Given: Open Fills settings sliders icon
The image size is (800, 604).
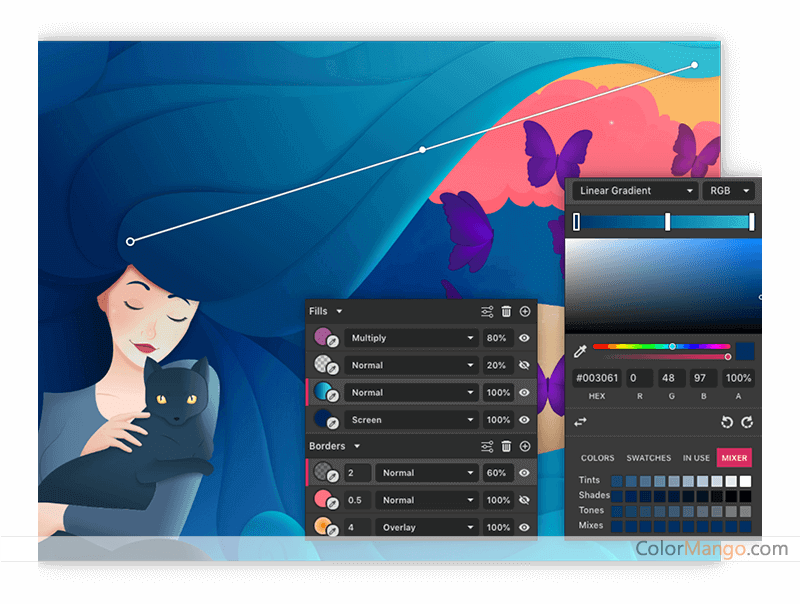Looking at the screenshot, I should (487, 312).
